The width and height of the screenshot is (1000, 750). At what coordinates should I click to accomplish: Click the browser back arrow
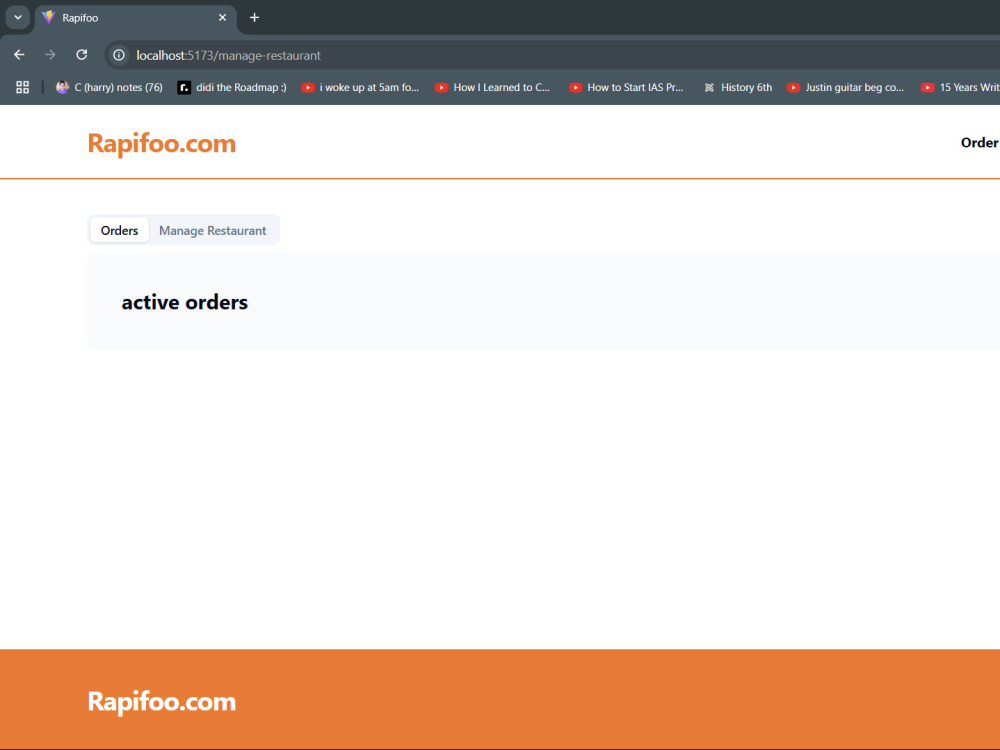pos(19,55)
